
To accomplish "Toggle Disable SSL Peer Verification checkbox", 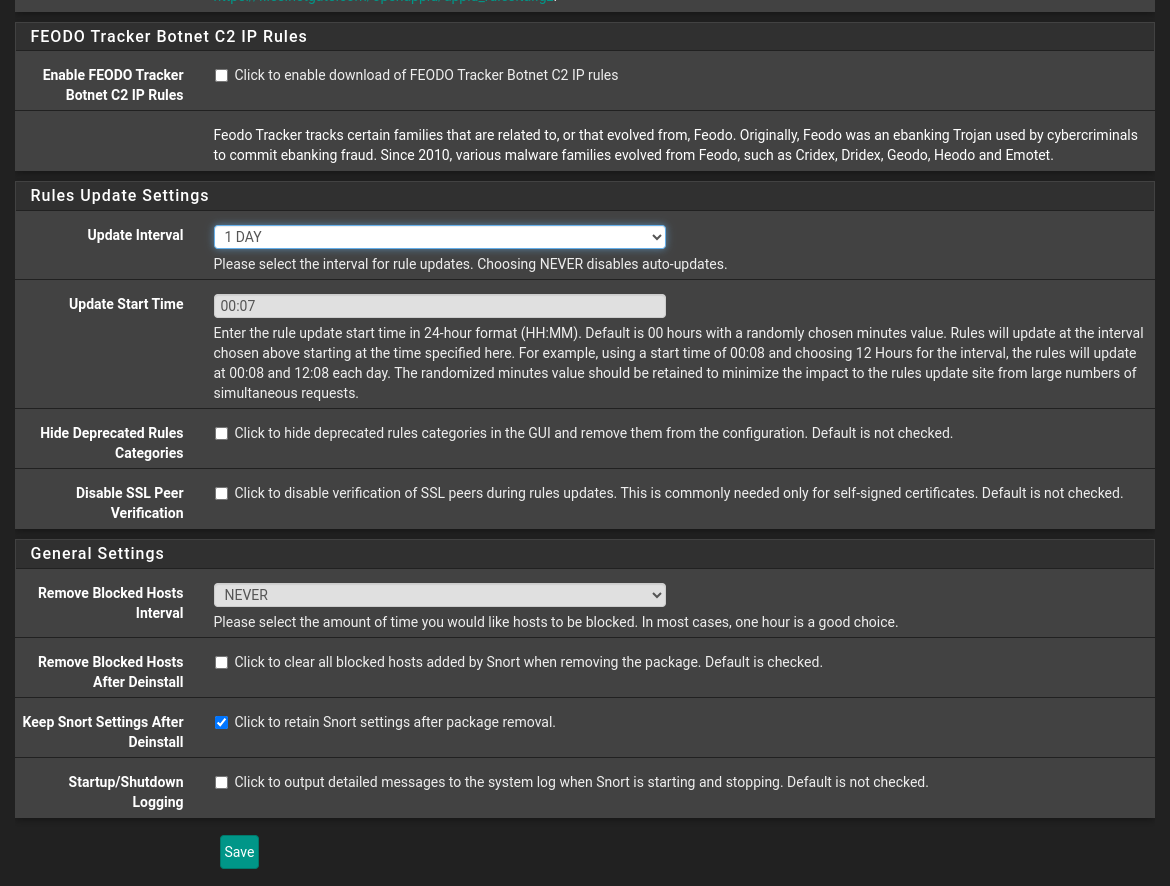I will (x=221, y=493).
